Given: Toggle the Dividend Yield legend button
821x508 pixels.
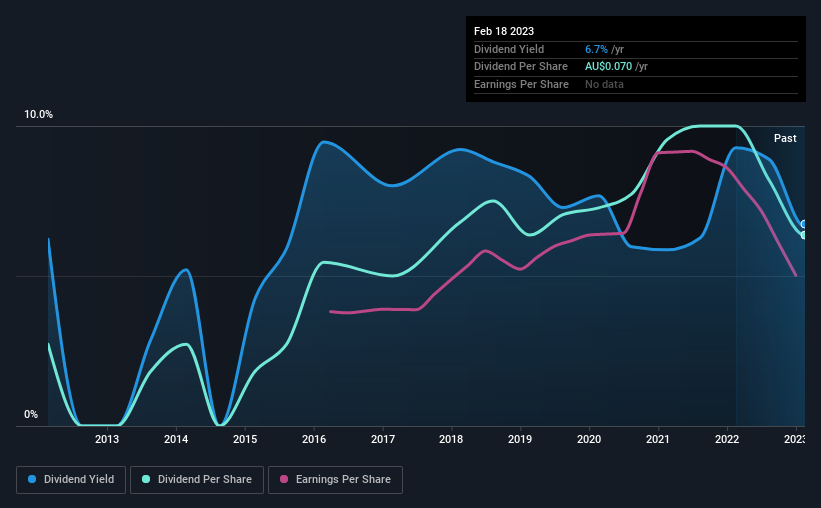Looking at the screenshot, I should click(71, 479).
